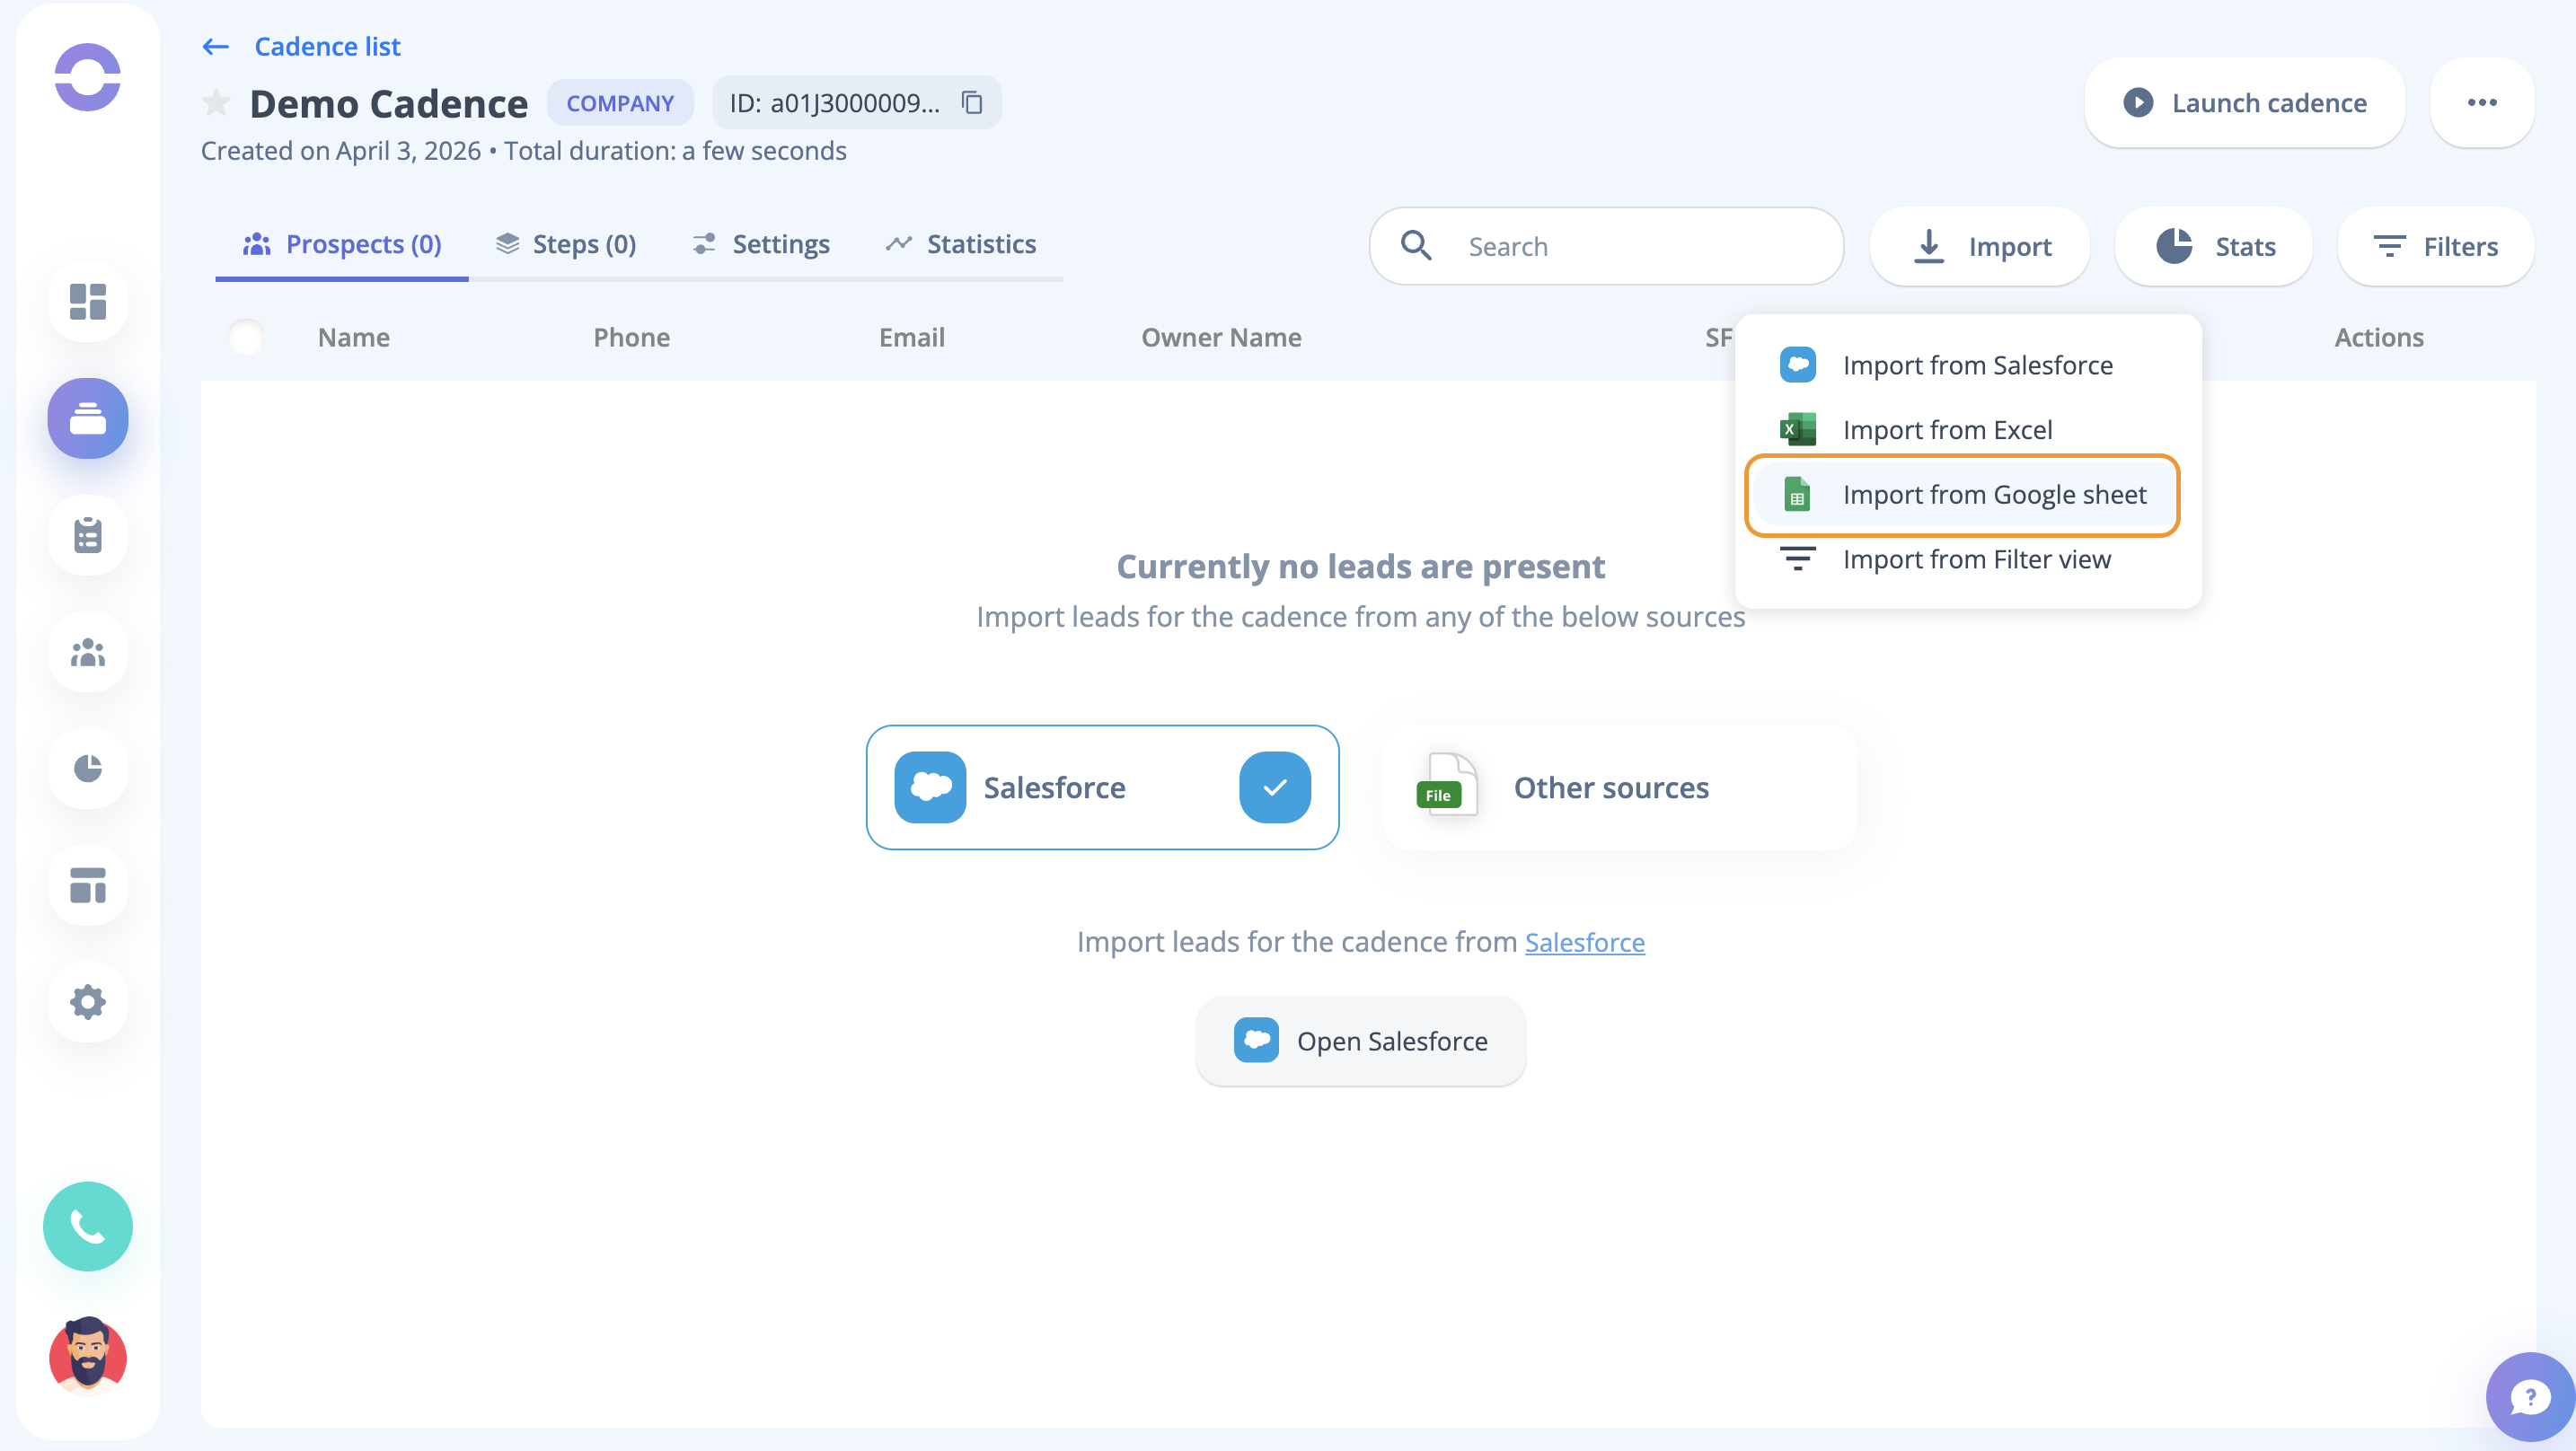Select the Salesforce source option card
This screenshot has width=2576, height=1451.
pos(1102,787)
